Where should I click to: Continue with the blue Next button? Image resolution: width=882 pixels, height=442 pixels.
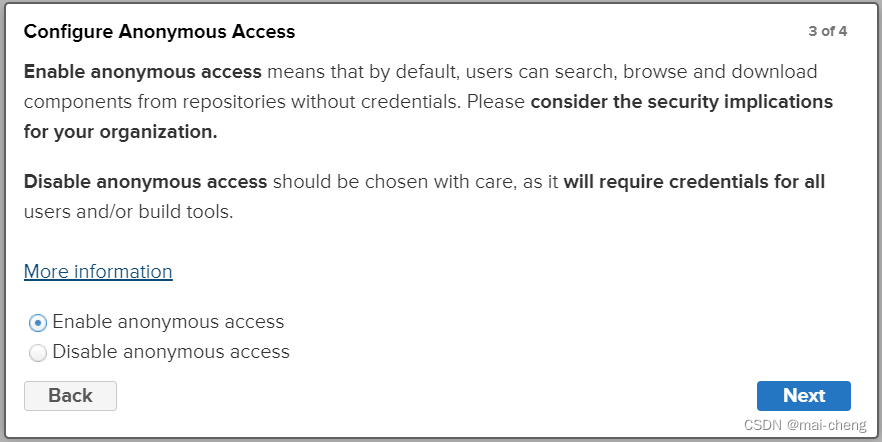[x=804, y=396]
